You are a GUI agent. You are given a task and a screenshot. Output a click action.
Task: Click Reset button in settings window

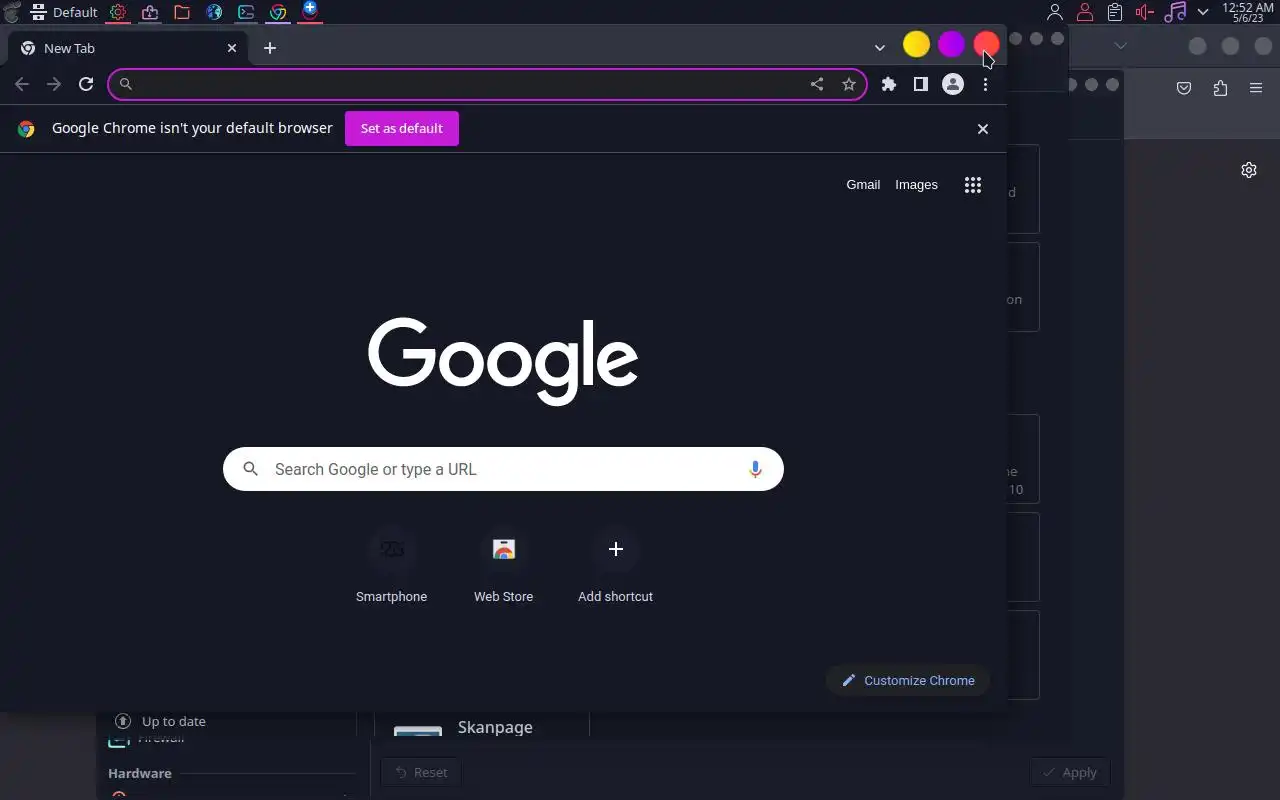421,772
